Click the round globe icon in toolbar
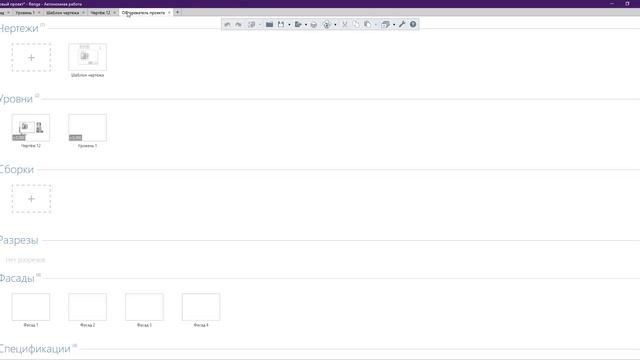Image resolution: width=640 pixels, height=360 pixels. point(327,24)
